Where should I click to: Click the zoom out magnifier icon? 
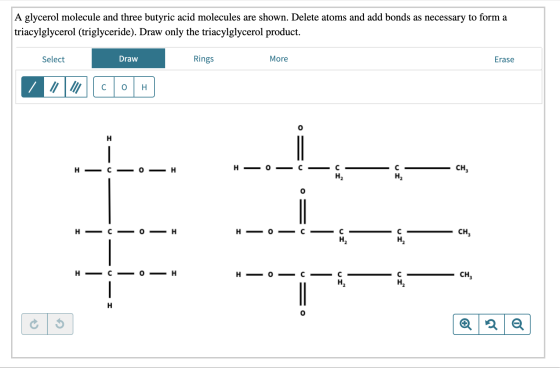[518, 324]
